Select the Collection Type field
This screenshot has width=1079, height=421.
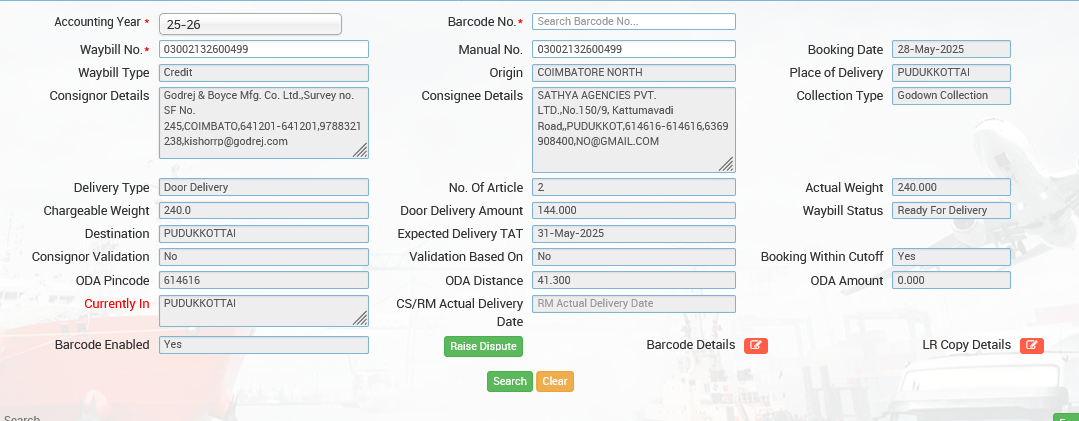tap(951, 96)
